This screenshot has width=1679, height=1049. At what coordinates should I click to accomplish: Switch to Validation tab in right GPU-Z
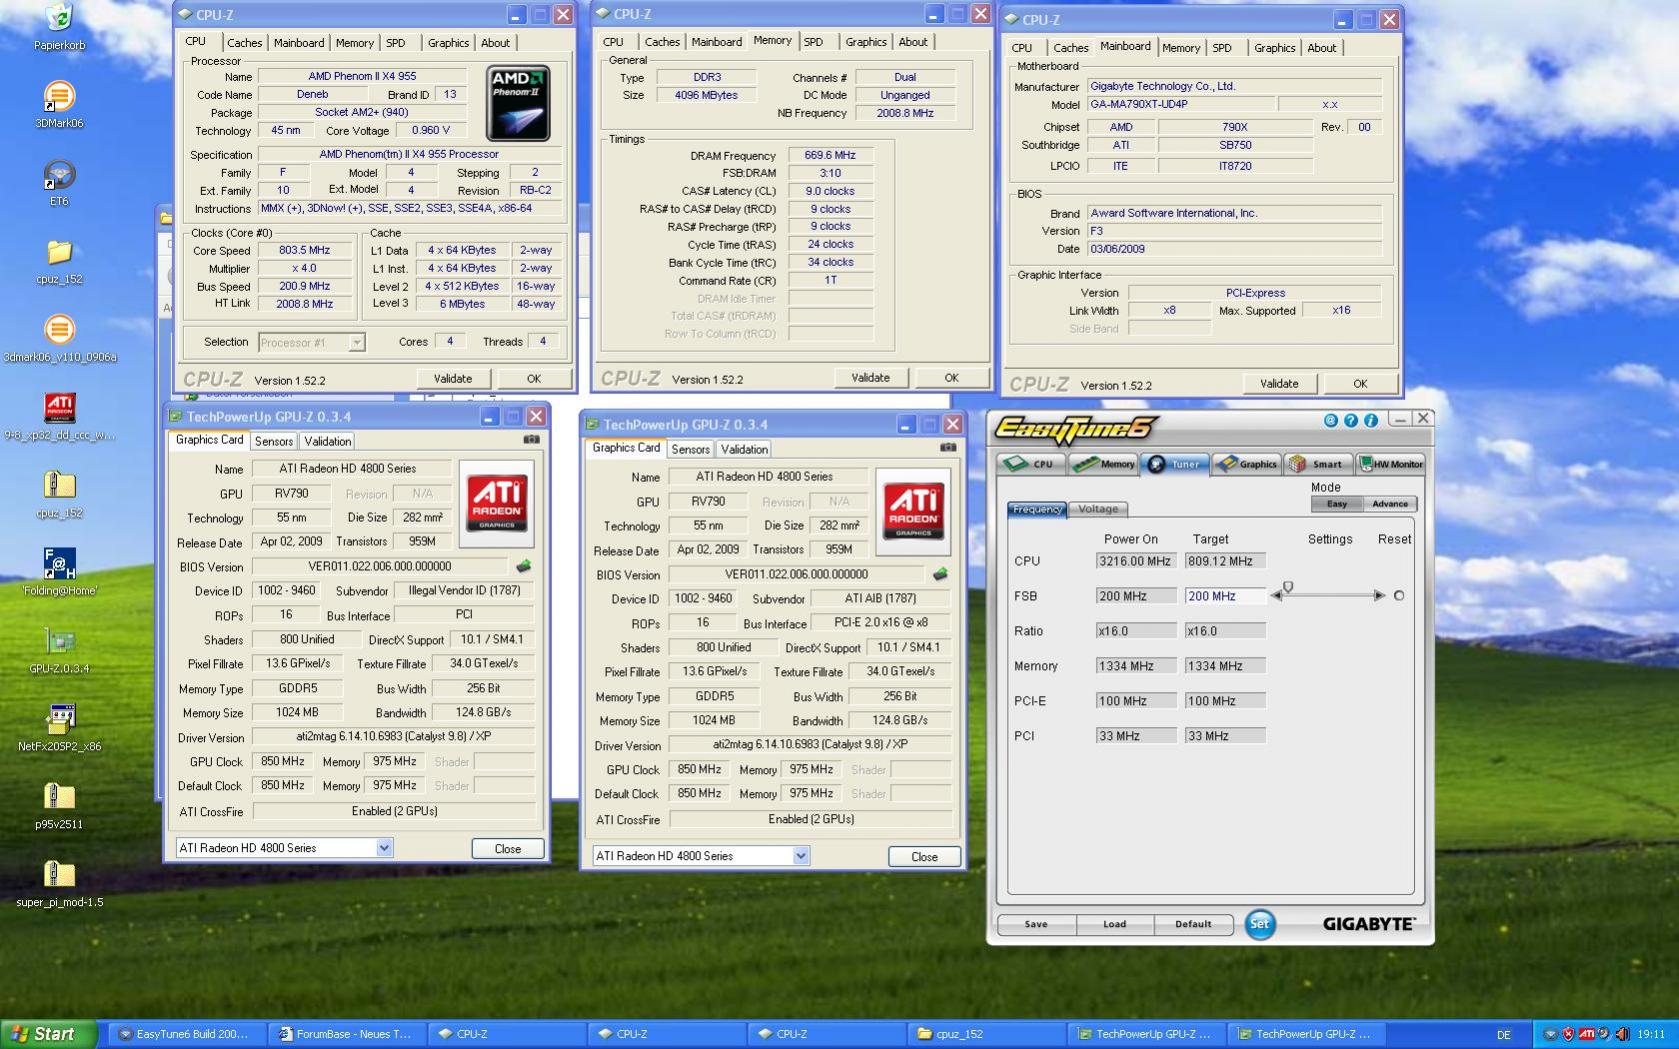[745, 450]
